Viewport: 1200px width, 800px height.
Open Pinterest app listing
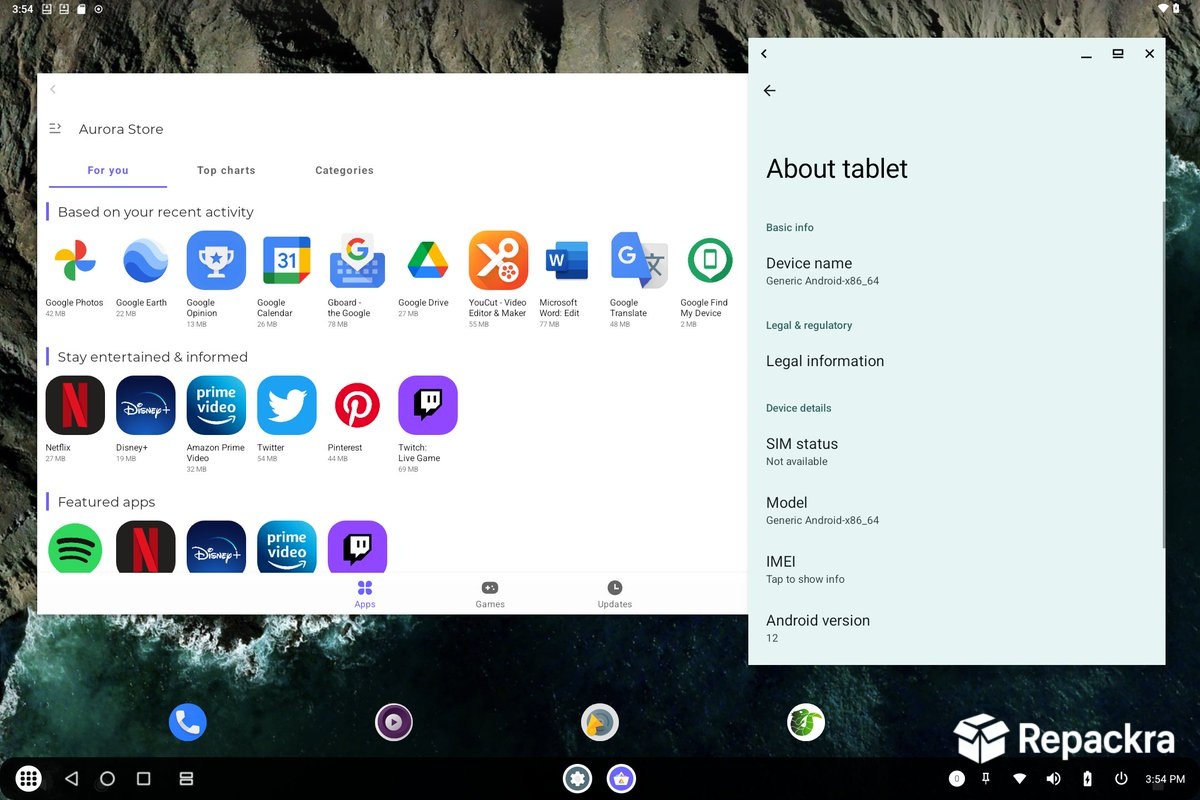(x=357, y=406)
